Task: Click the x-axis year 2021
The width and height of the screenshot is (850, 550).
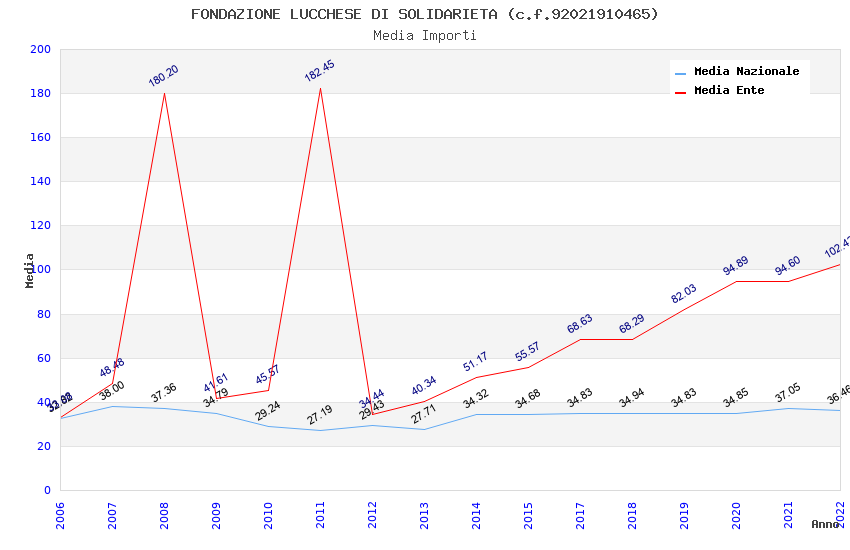Action: (789, 516)
